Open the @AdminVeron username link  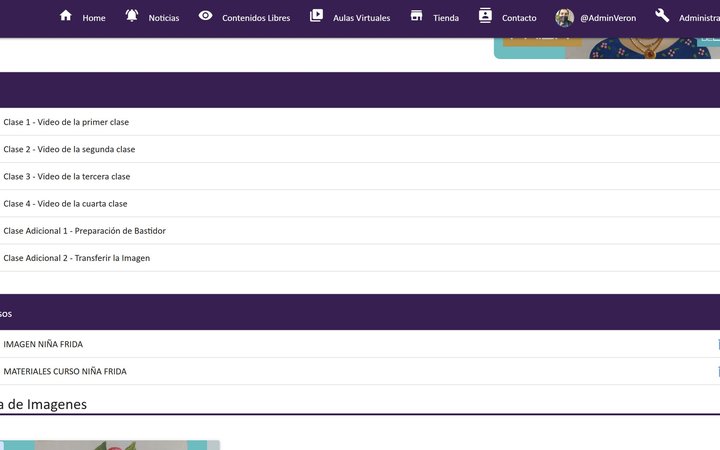[x=608, y=18]
